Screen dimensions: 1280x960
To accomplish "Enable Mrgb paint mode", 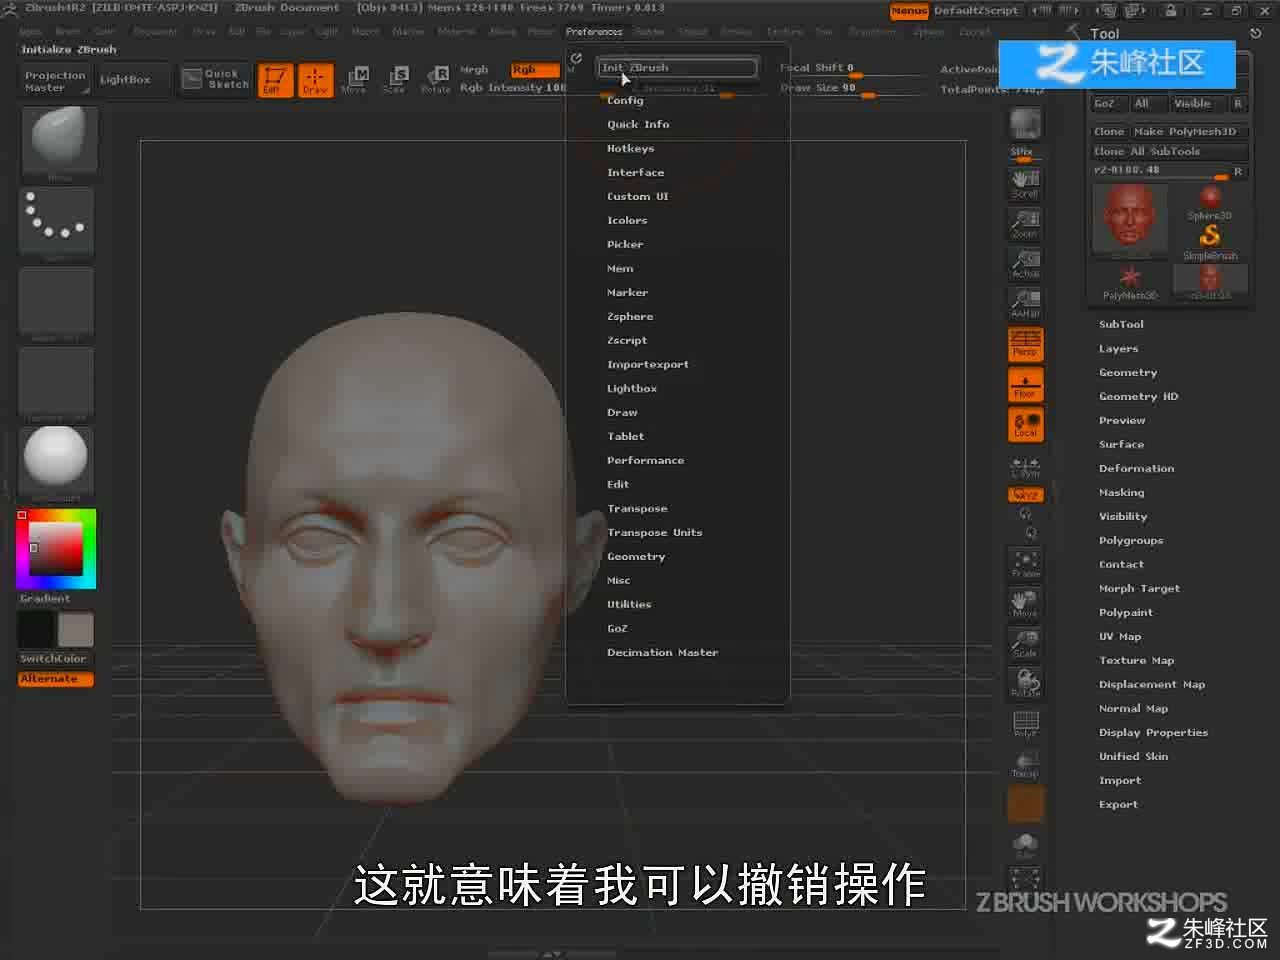I will pos(474,70).
